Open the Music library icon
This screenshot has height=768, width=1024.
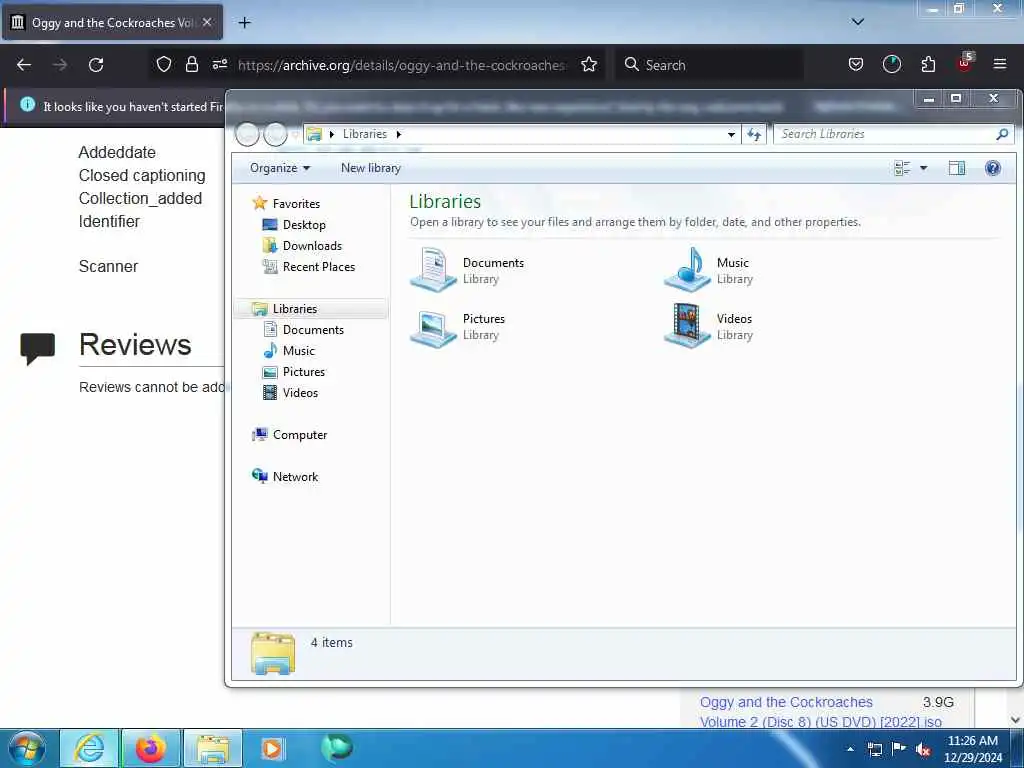[687, 269]
